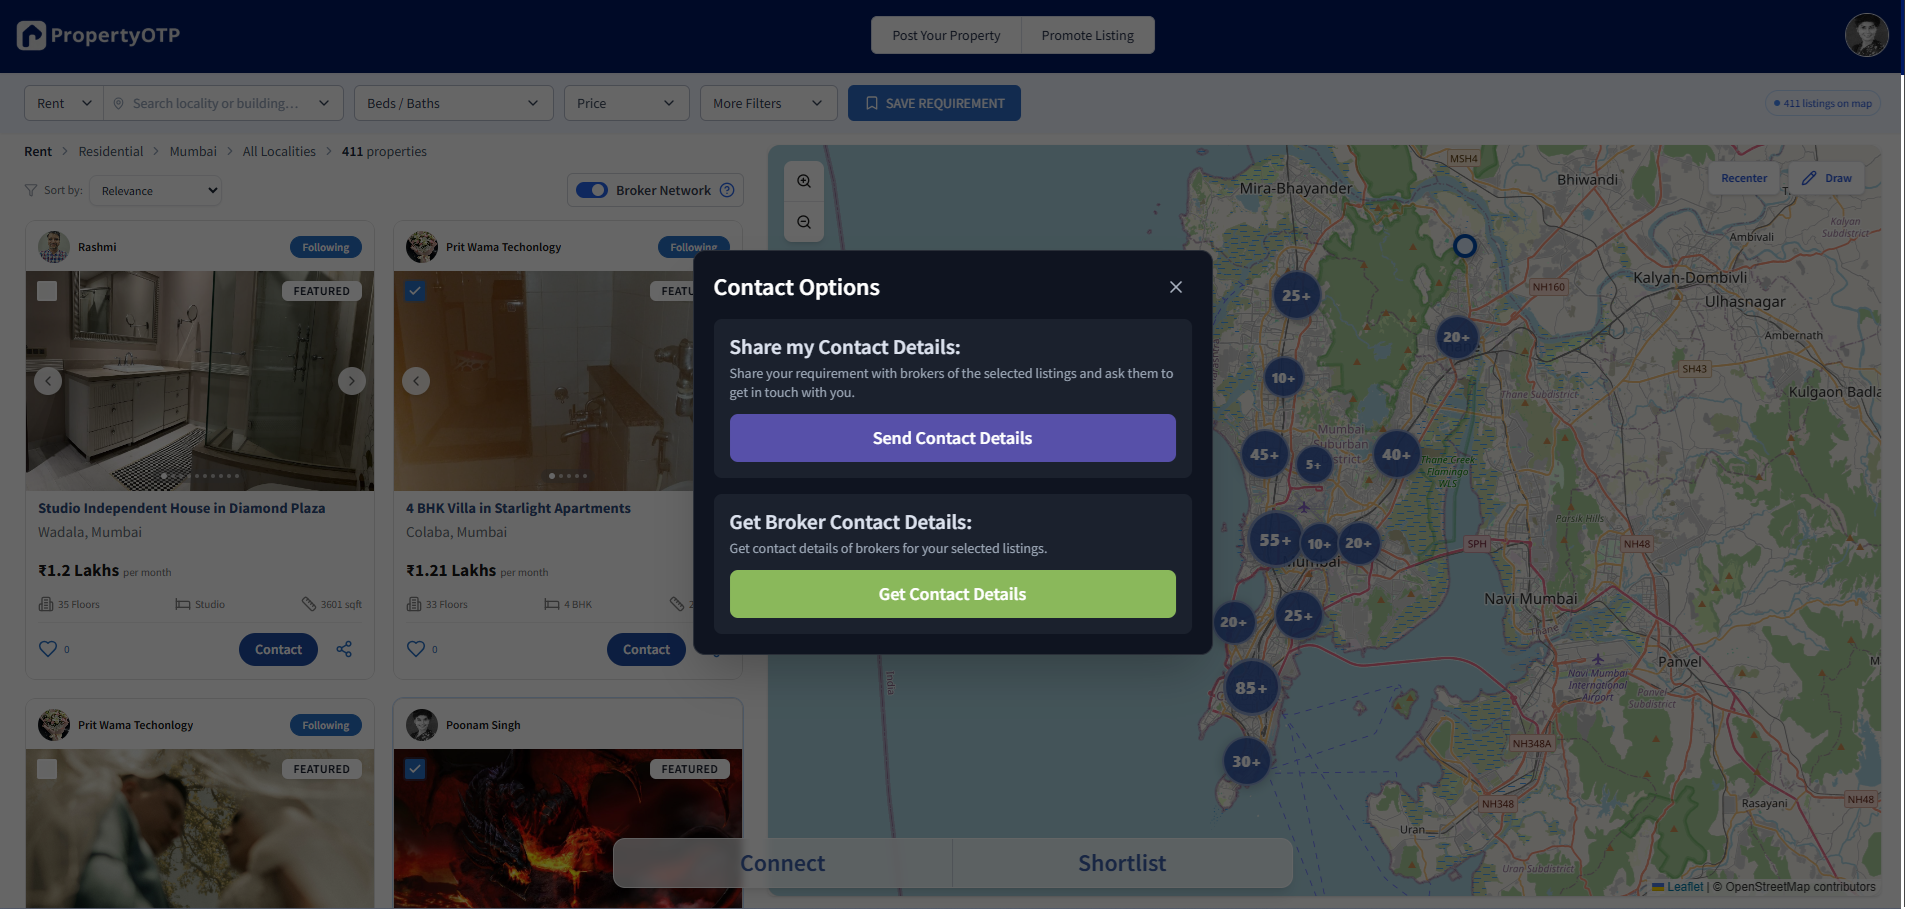Uncheck the Starlight Apartments listing checkbox
The height and width of the screenshot is (909, 1905).
[x=415, y=291]
